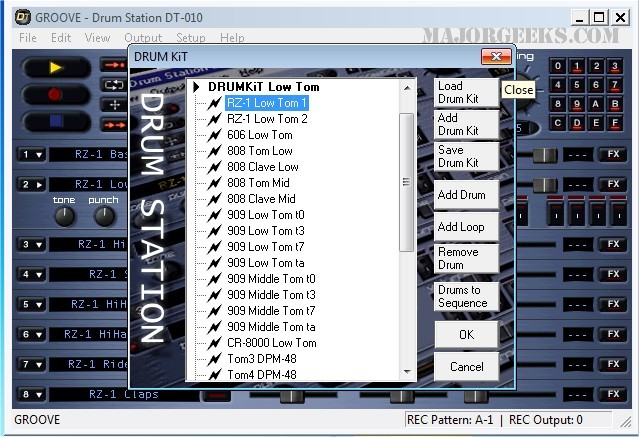639x437 pixels.
Task: Open the Edit menu
Action: tap(61, 38)
